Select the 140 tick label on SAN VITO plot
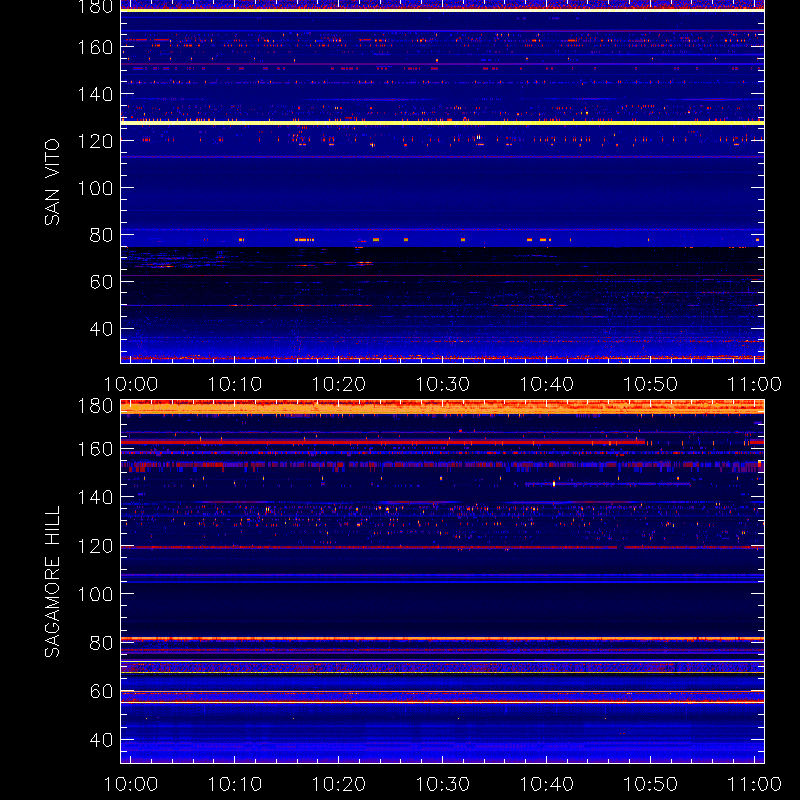This screenshot has height=800, width=800. (95, 94)
